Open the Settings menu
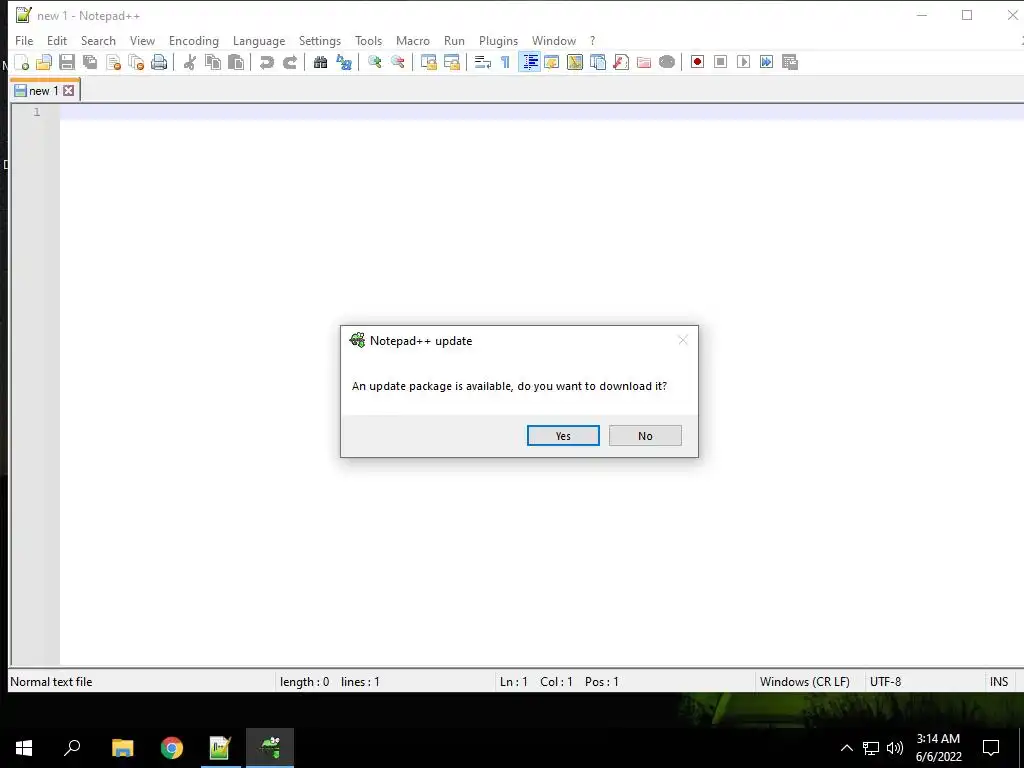The width and height of the screenshot is (1024, 768). pyautogui.click(x=320, y=40)
